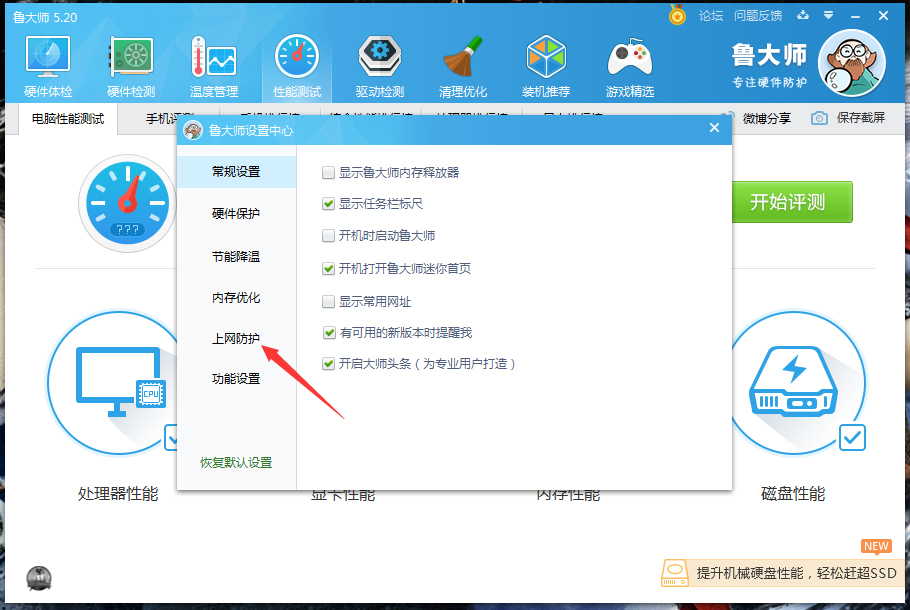Open 游戏精选 game selection gamepad icon
This screenshot has width=910, height=610.
[x=630, y=64]
